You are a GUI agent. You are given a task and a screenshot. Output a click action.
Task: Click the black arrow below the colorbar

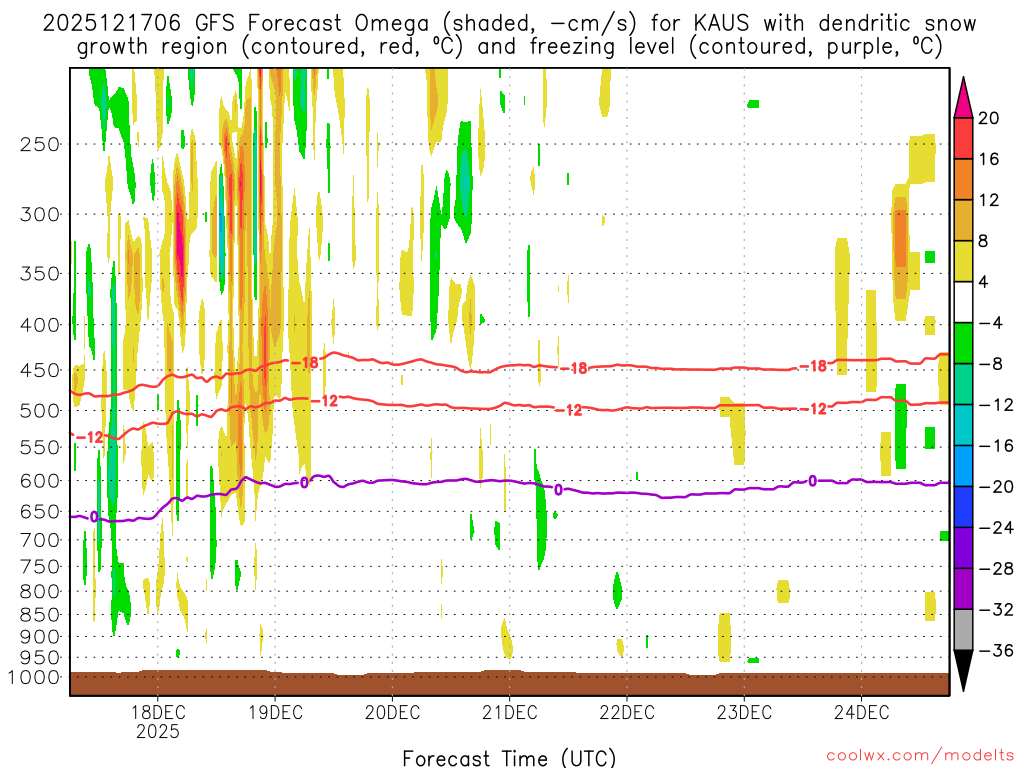tap(963, 670)
